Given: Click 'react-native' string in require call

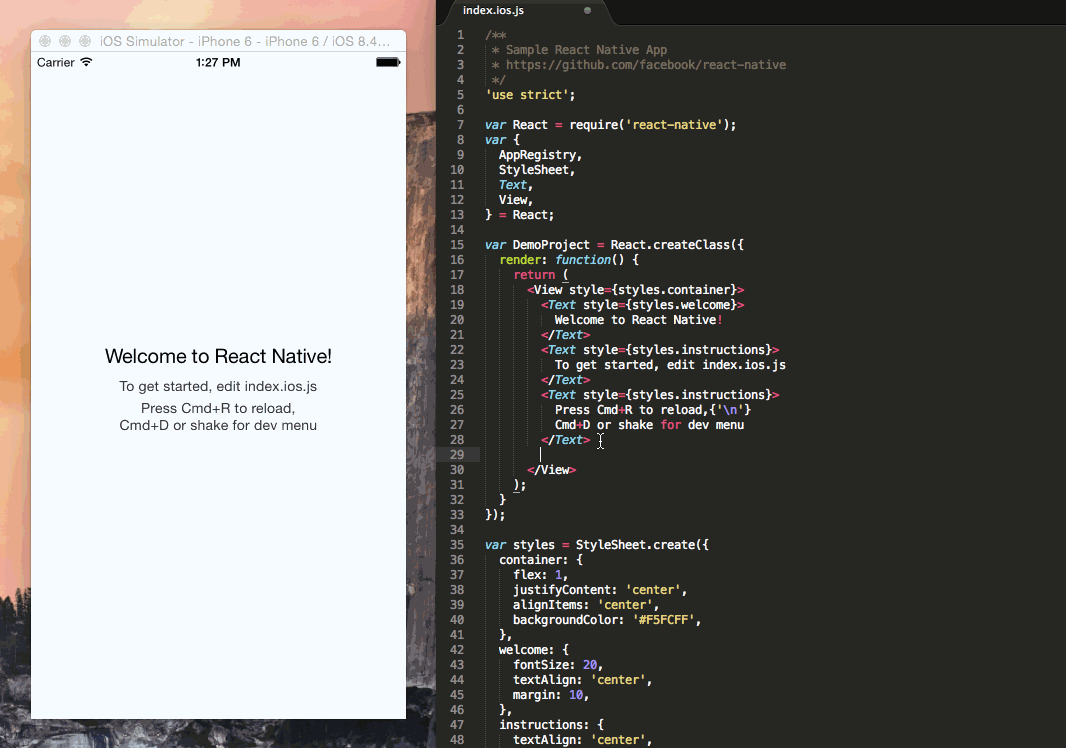Looking at the screenshot, I should 674,125.
